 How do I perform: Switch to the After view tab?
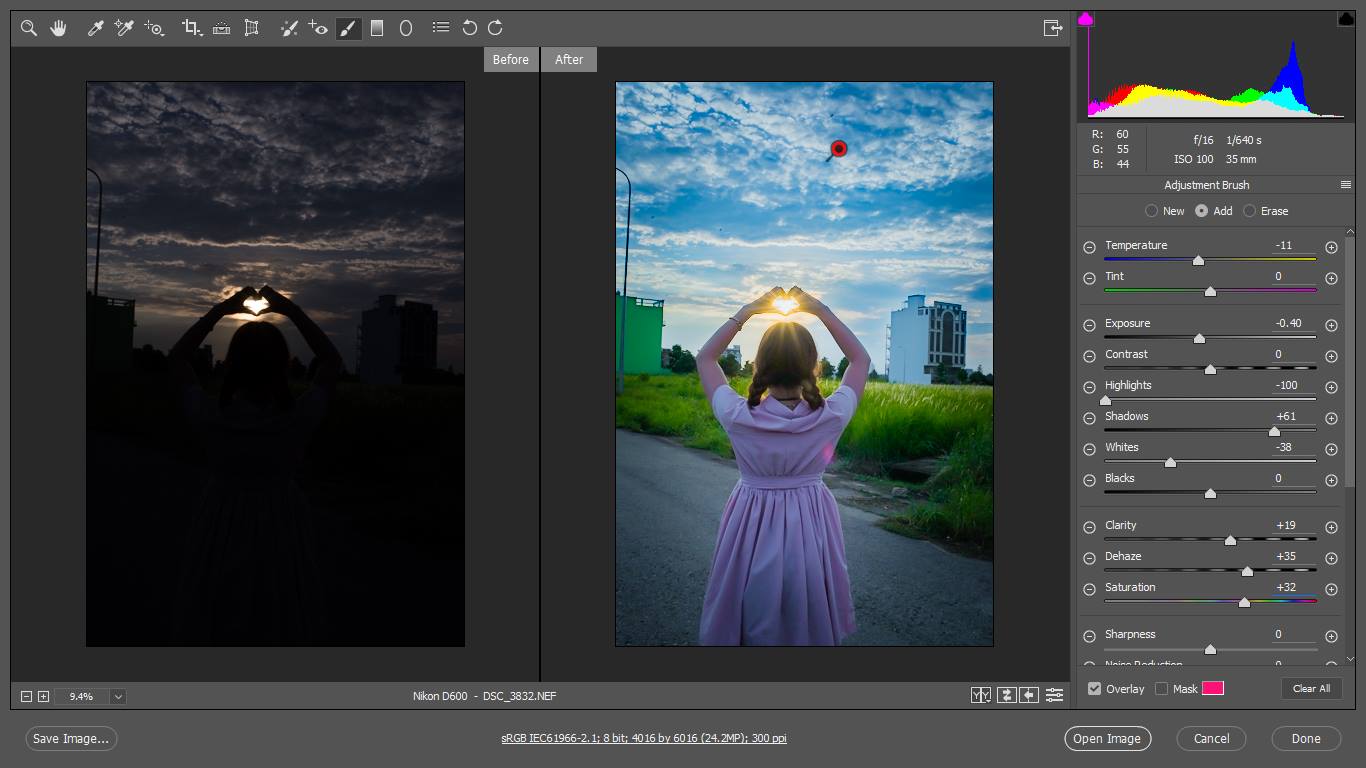pyautogui.click(x=569, y=59)
